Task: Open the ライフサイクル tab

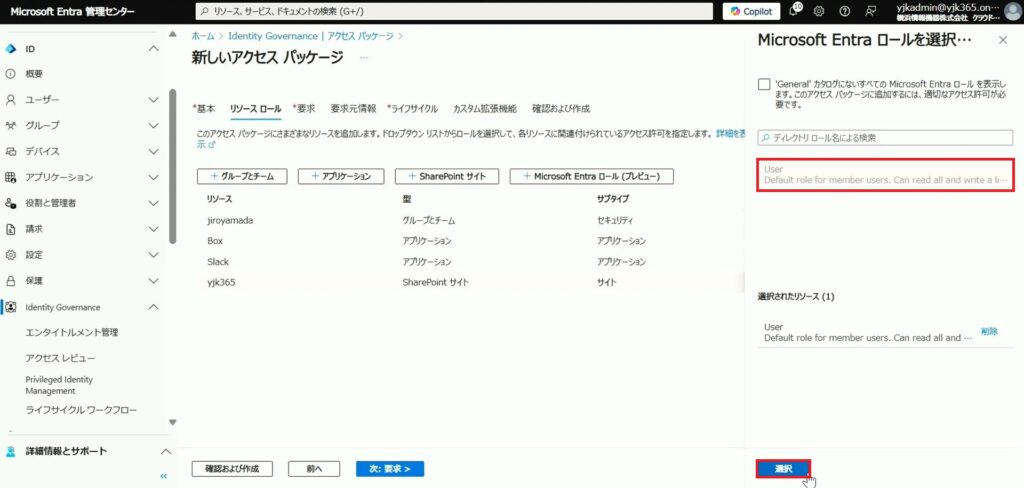Action: click(413, 109)
